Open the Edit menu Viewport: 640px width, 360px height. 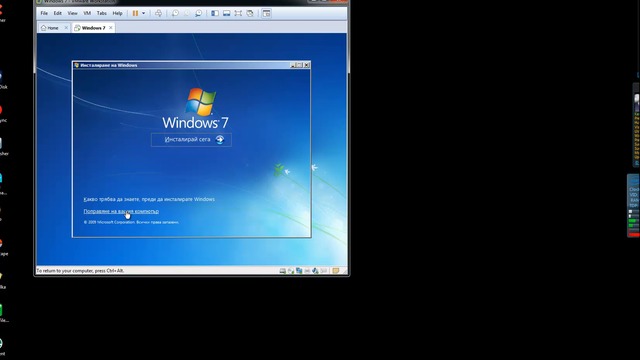tap(58, 13)
